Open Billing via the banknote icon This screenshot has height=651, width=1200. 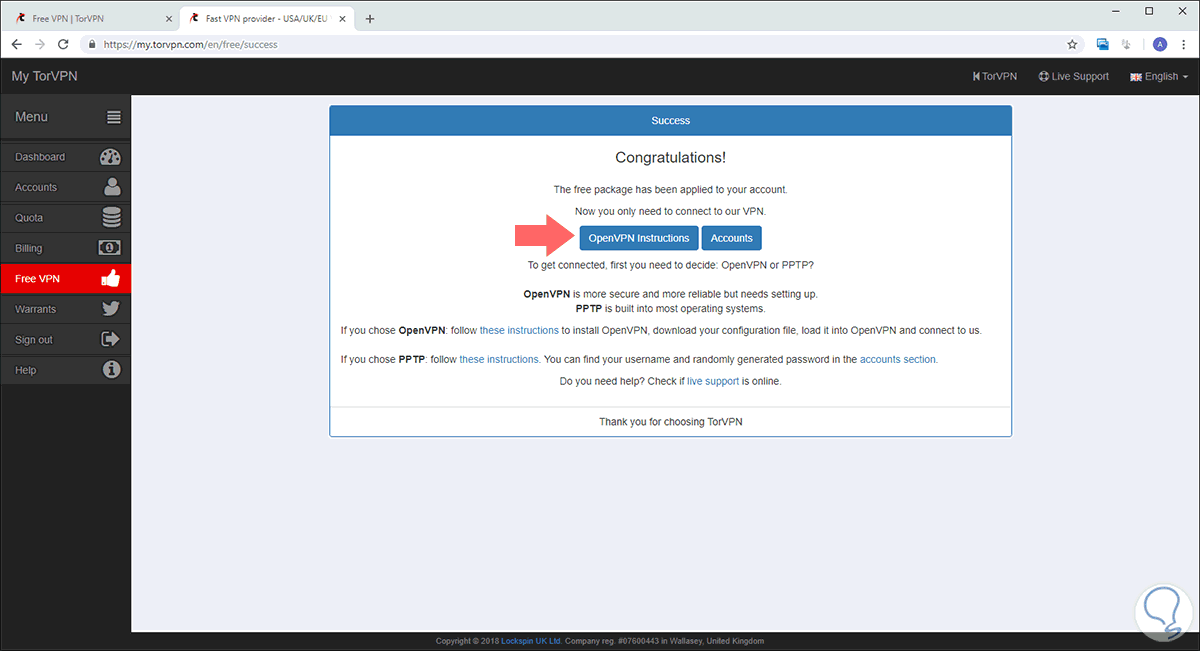tap(110, 248)
